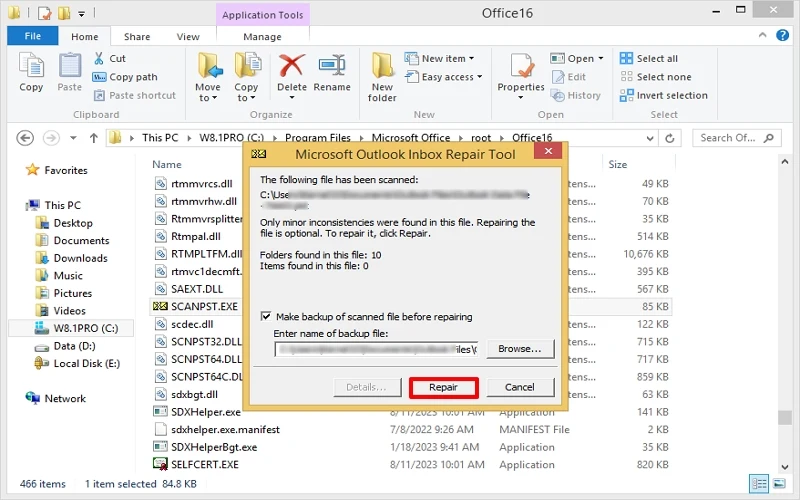Click the Up arrow navigation icon

[93, 138]
